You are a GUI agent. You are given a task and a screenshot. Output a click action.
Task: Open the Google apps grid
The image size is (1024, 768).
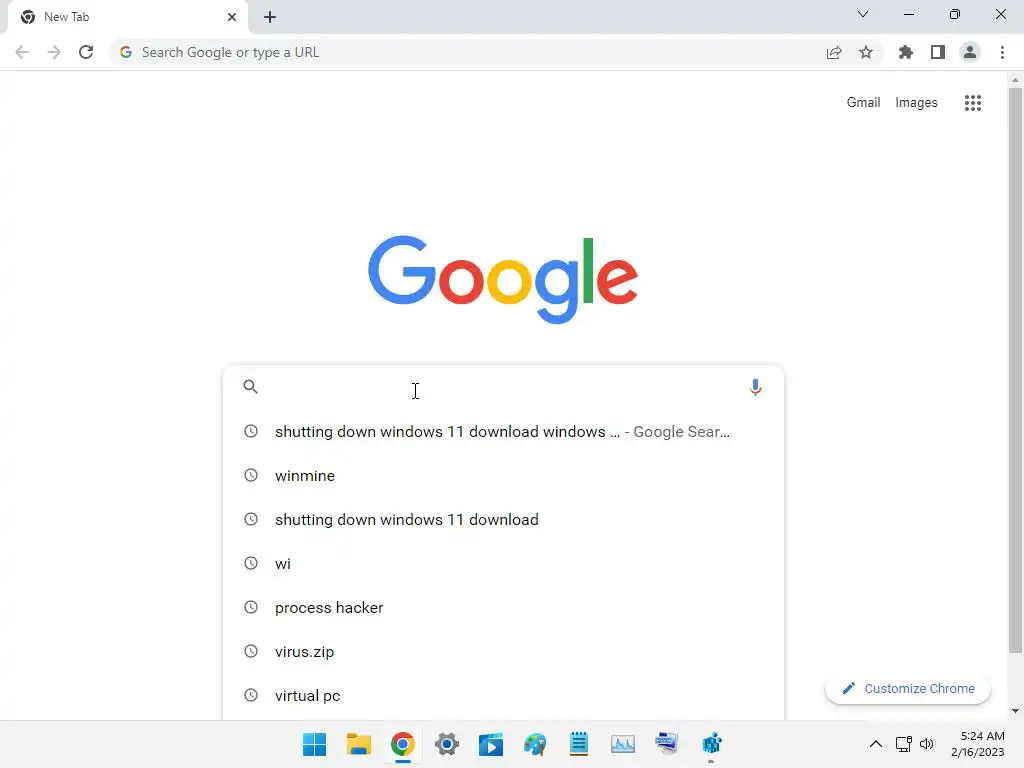pos(972,103)
